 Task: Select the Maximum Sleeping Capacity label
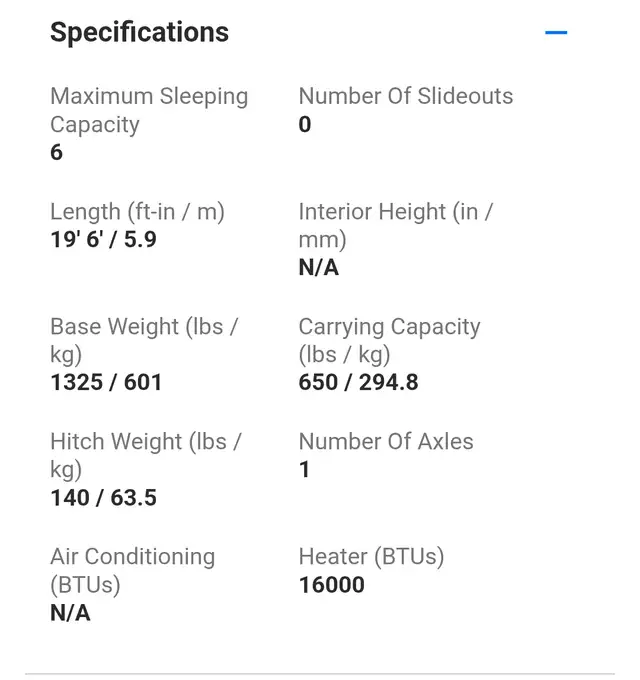tap(149, 110)
